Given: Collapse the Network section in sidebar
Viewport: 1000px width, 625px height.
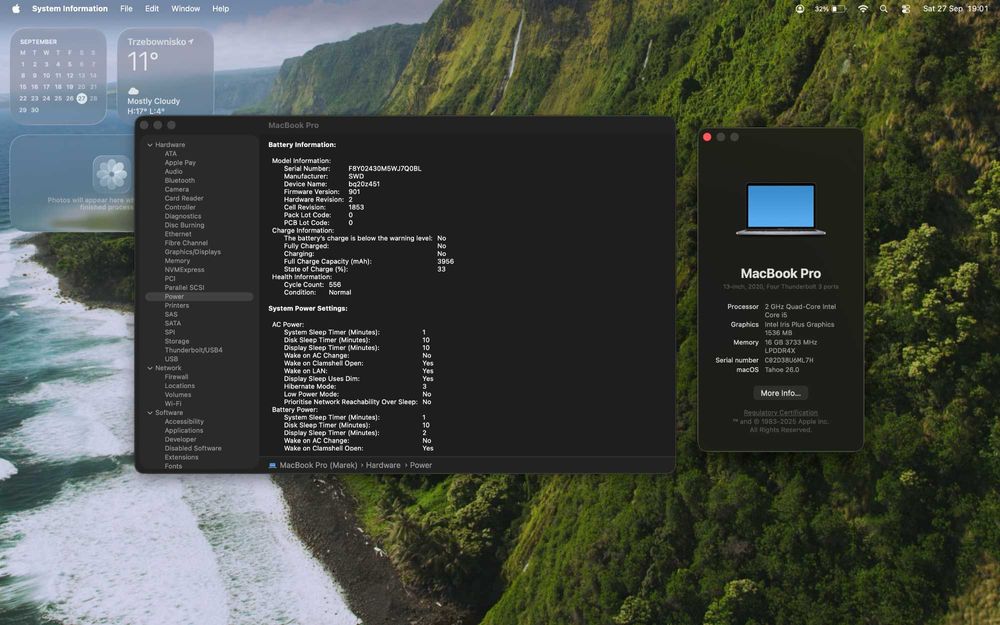Looking at the screenshot, I should [x=150, y=368].
